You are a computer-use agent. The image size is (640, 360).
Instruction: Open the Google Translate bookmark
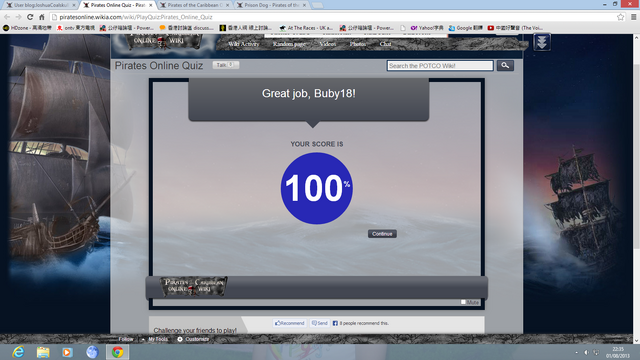(x=465, y=28)
